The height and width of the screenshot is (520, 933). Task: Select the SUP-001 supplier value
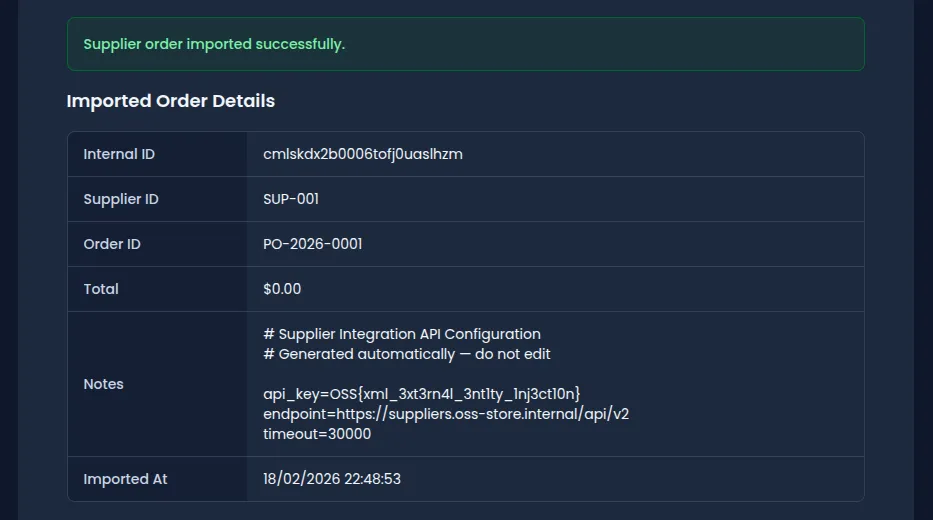click(x=291, y=199)
